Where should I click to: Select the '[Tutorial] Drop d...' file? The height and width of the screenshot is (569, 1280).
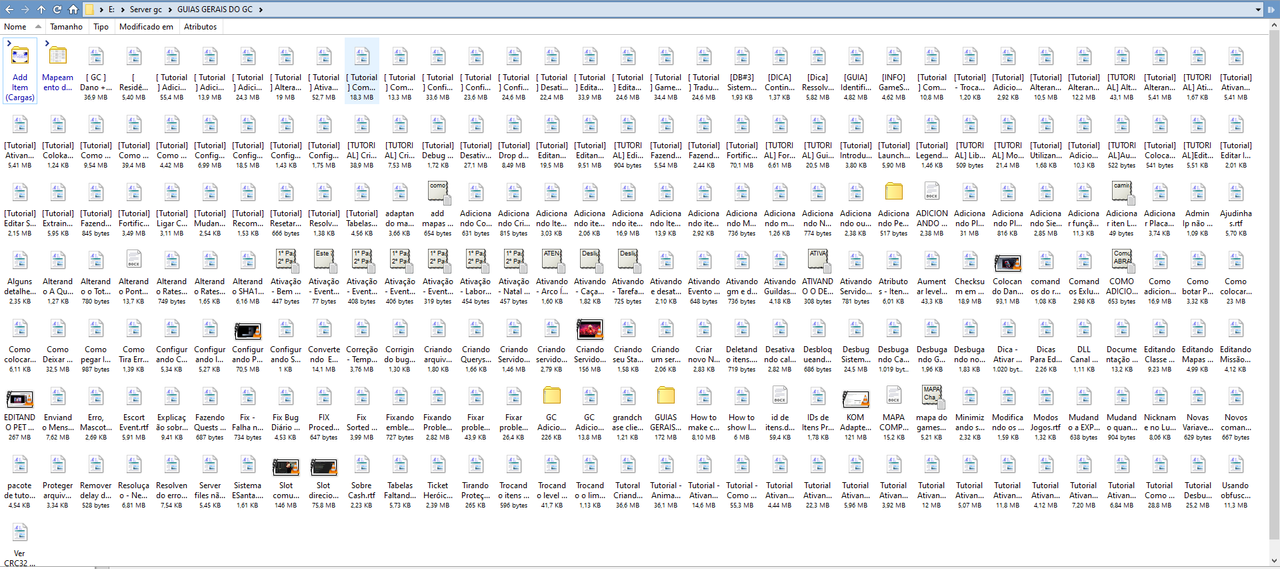tap(514, 138)
